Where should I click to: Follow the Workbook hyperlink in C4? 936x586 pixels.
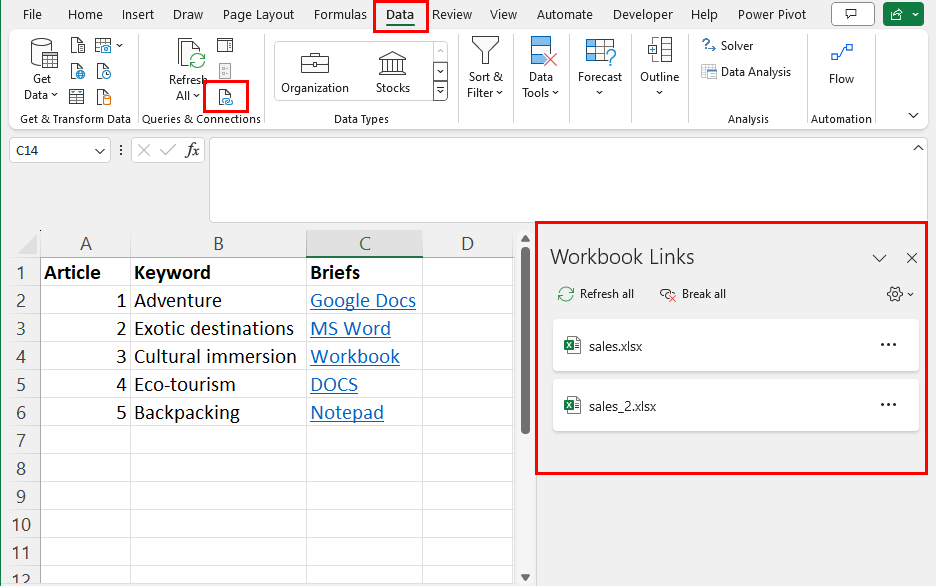point(355,356)
